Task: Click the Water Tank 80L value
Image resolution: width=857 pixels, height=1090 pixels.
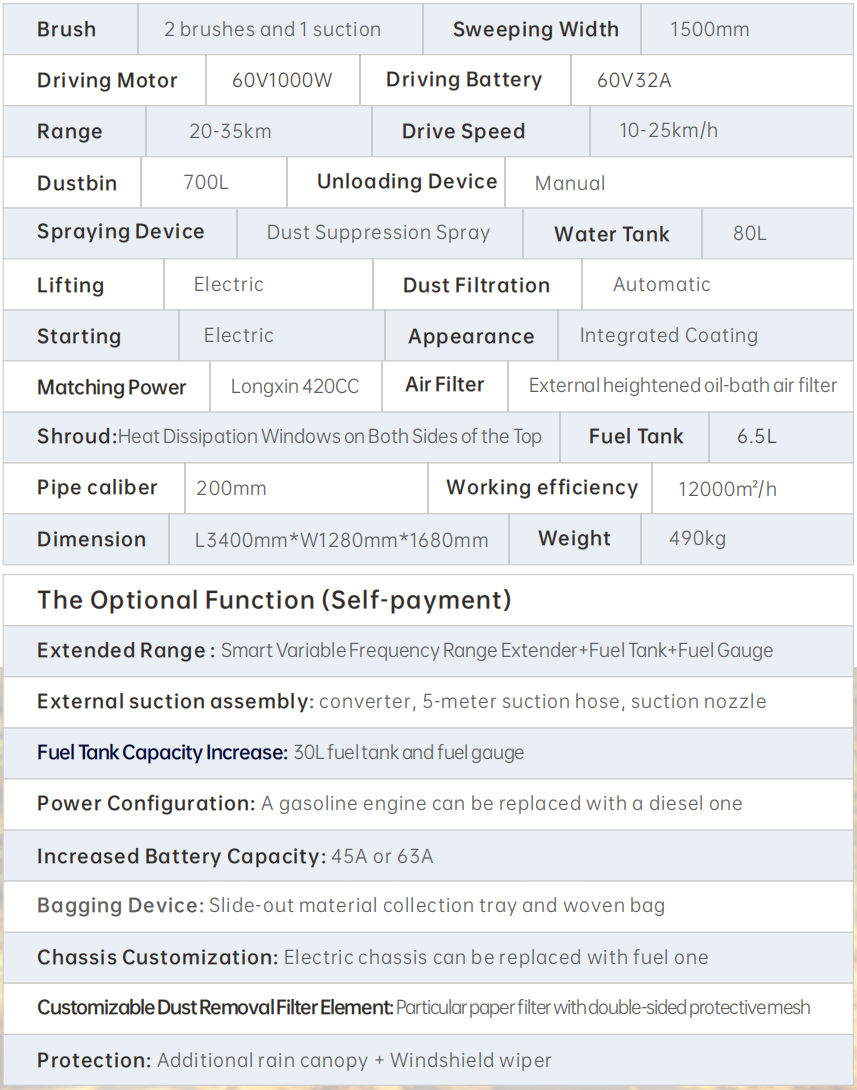Action: click(x=750, y=234)
